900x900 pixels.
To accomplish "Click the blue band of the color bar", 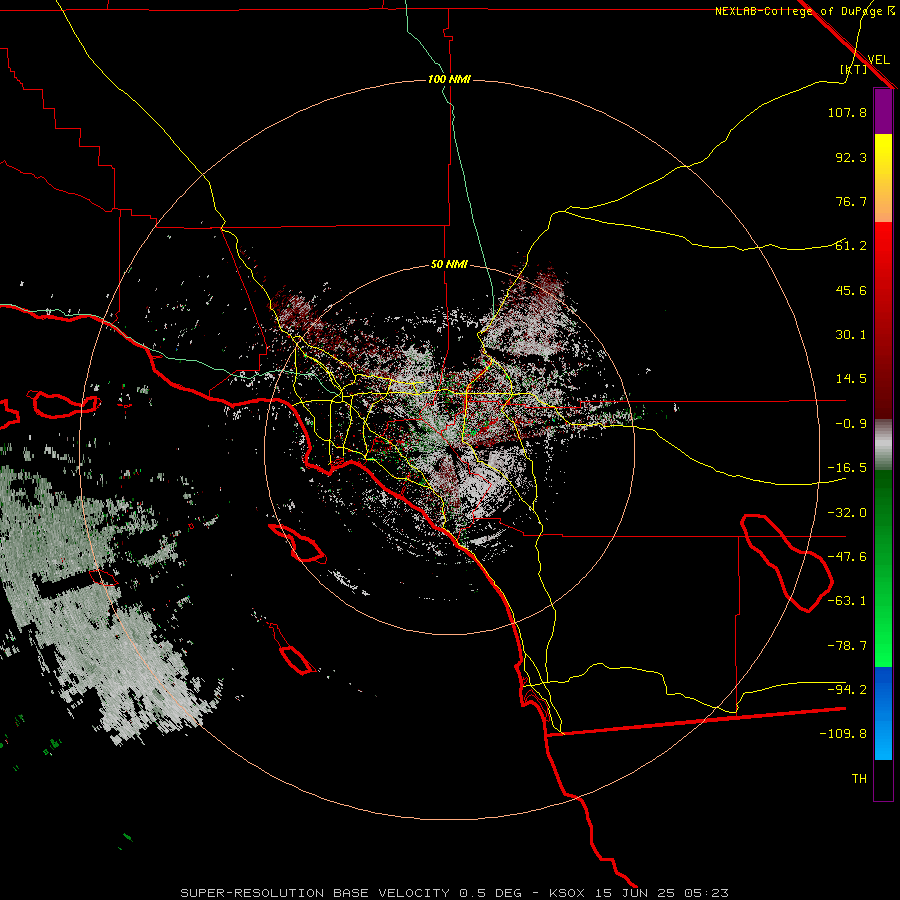I will pyautogui.click(x=883, y=713).
